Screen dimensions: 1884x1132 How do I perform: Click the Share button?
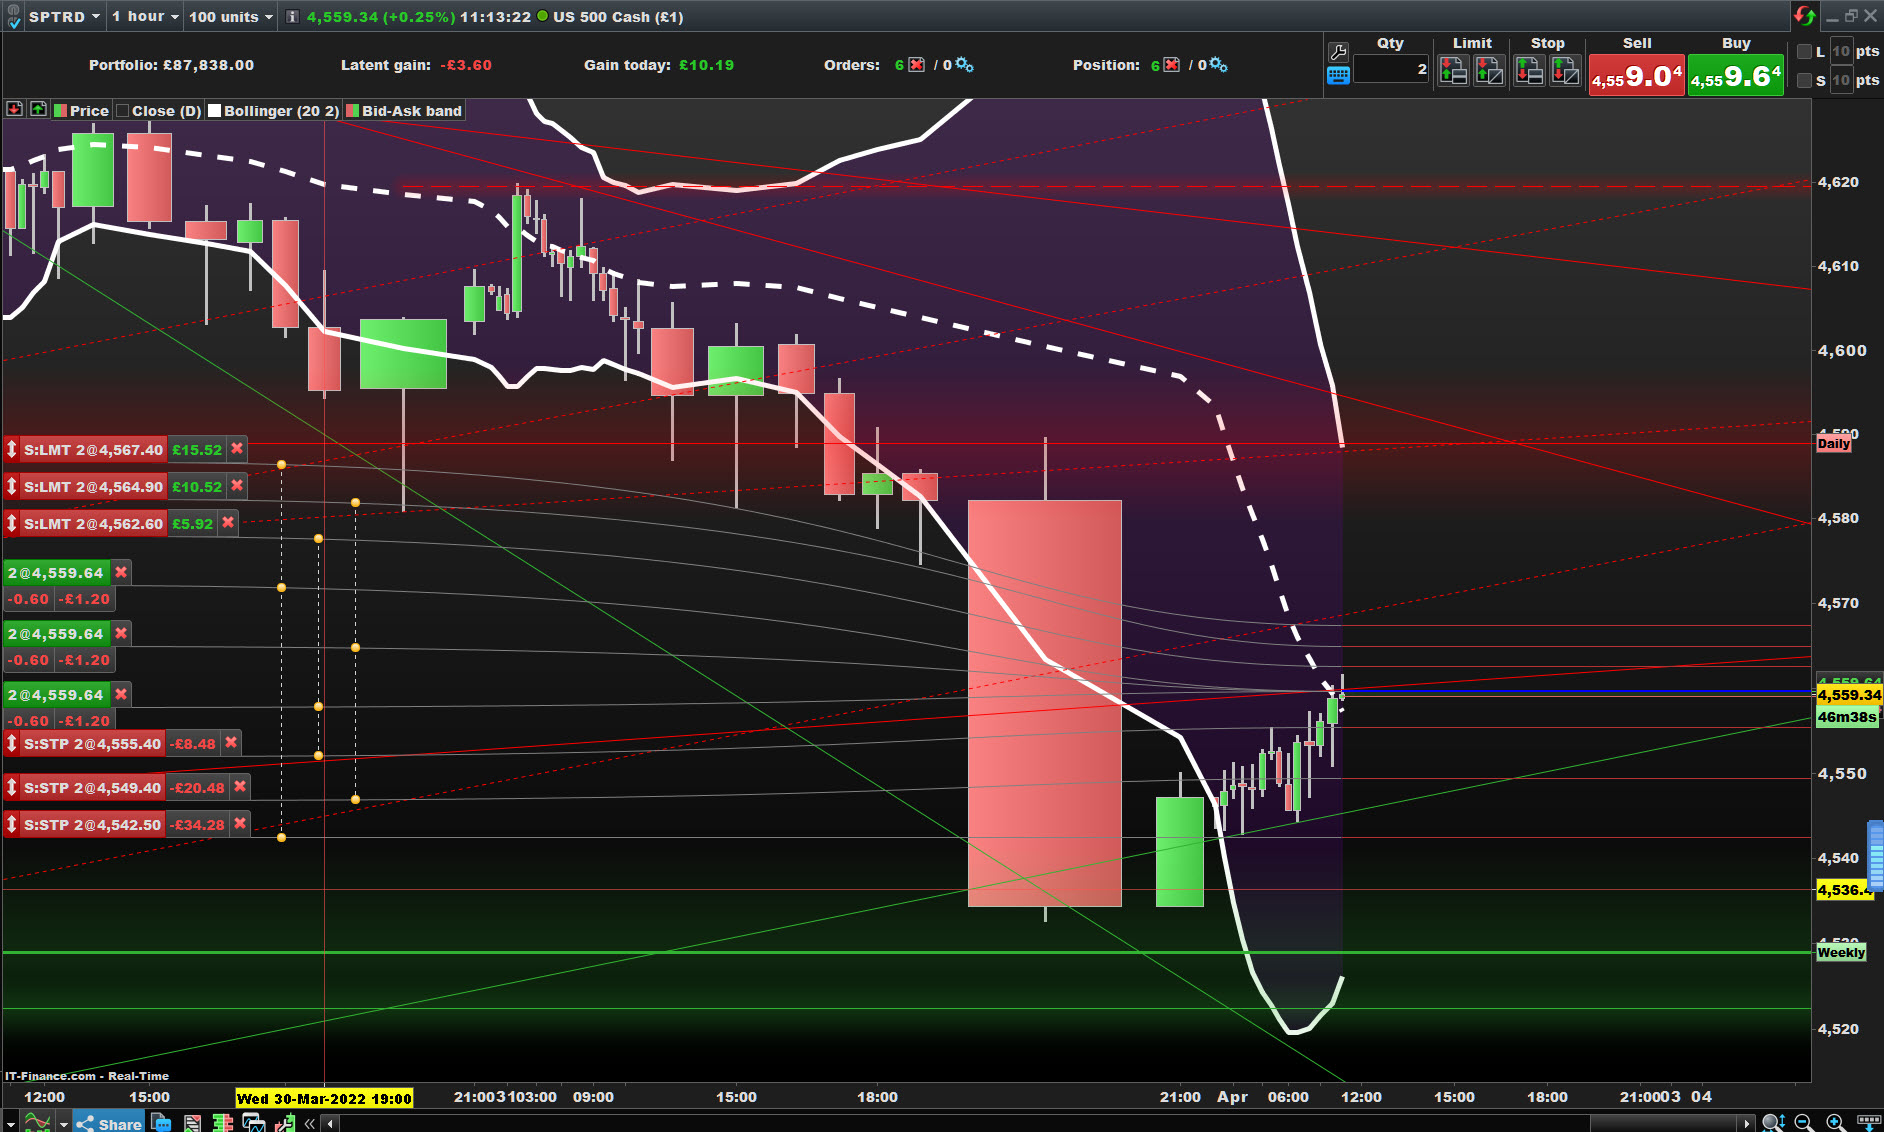[x=110, y=1123]
